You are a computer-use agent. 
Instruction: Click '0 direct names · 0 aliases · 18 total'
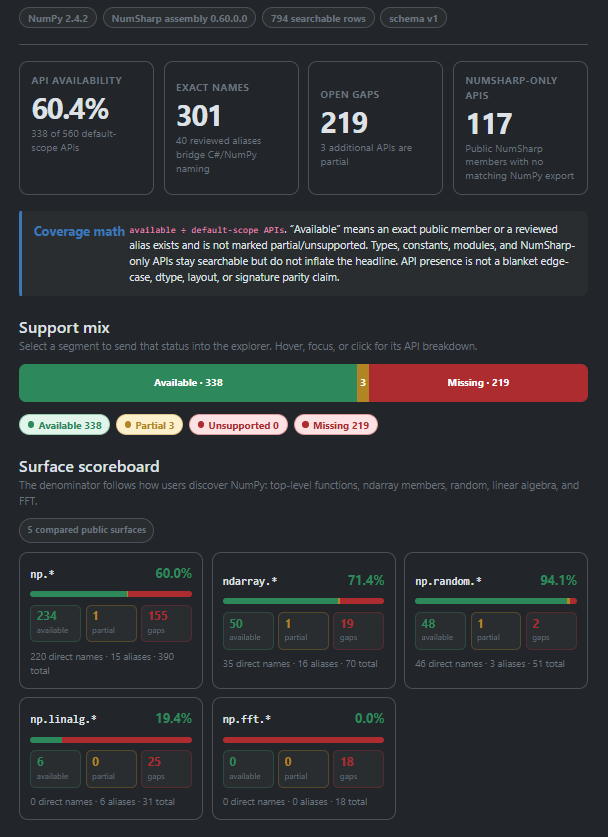295,802
